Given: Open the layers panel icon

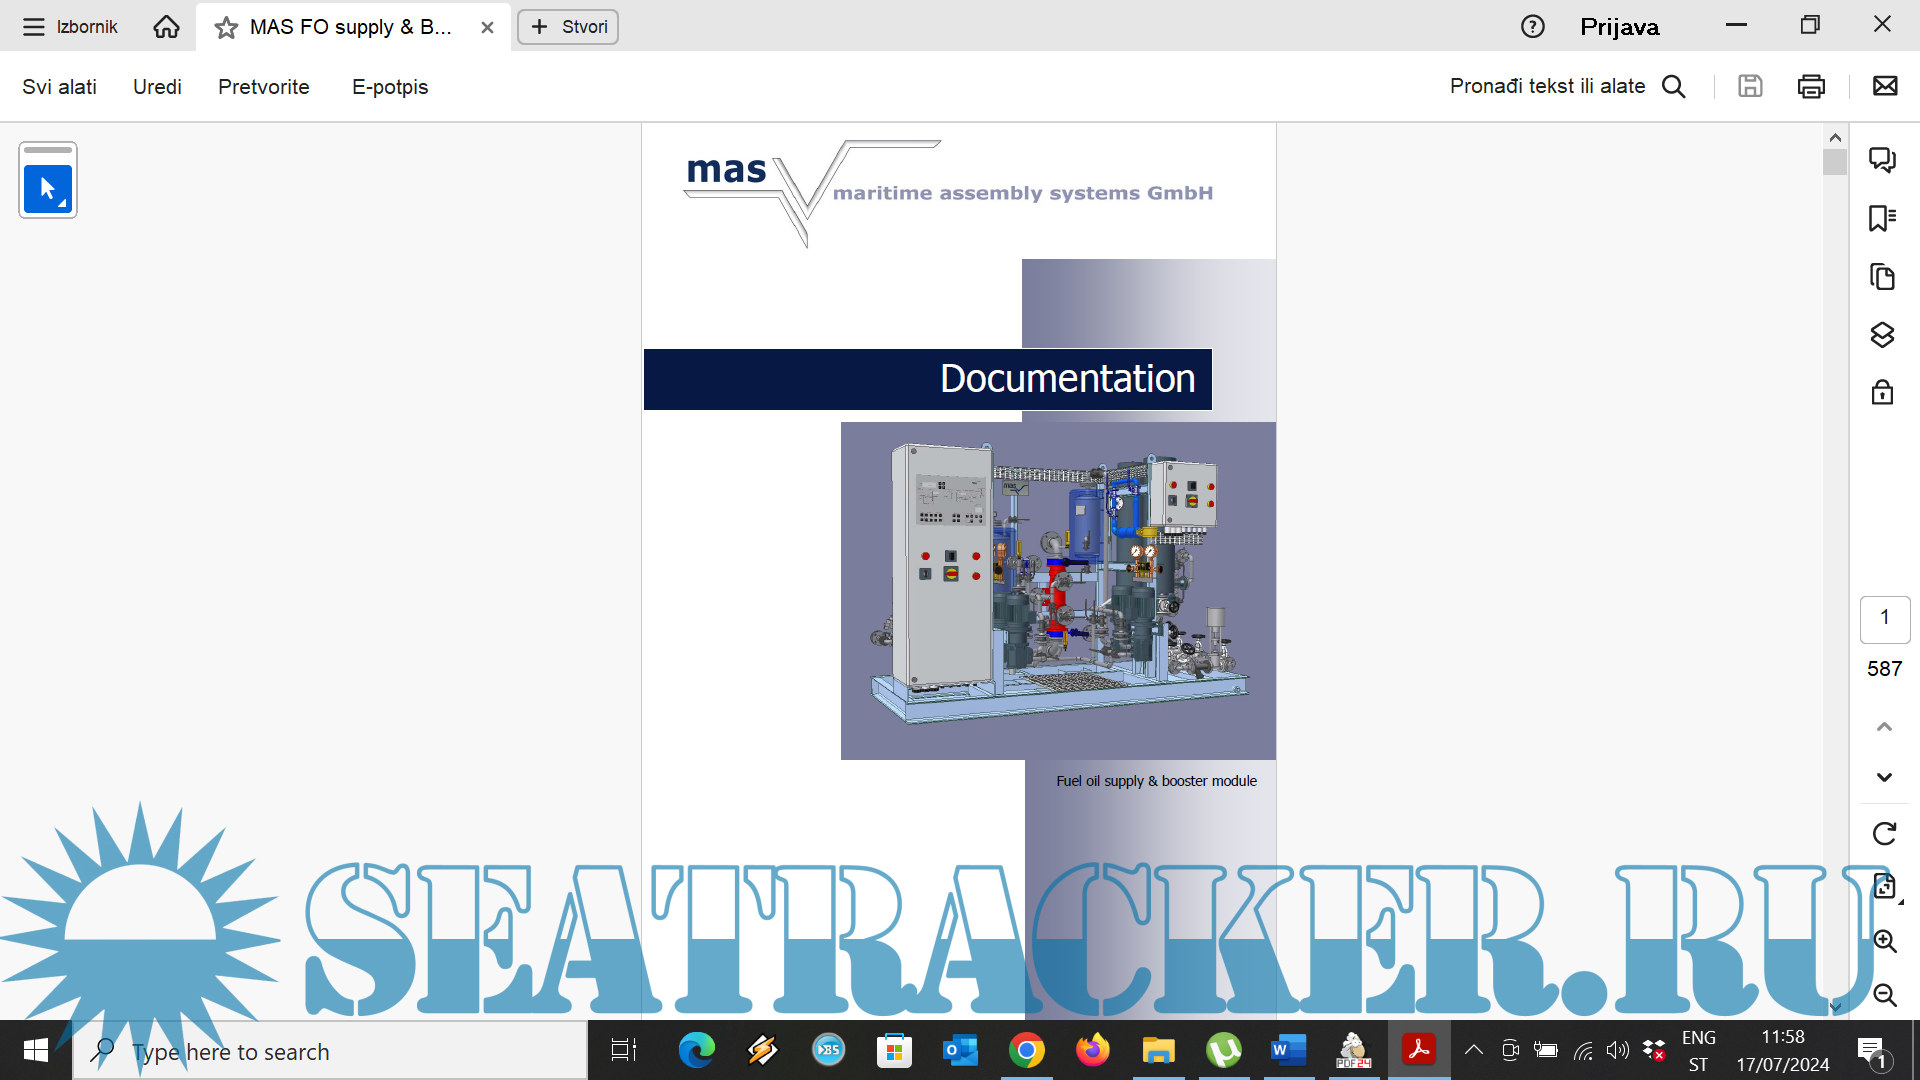Looking at the screenshot, I should click(x=1882, y=335).
